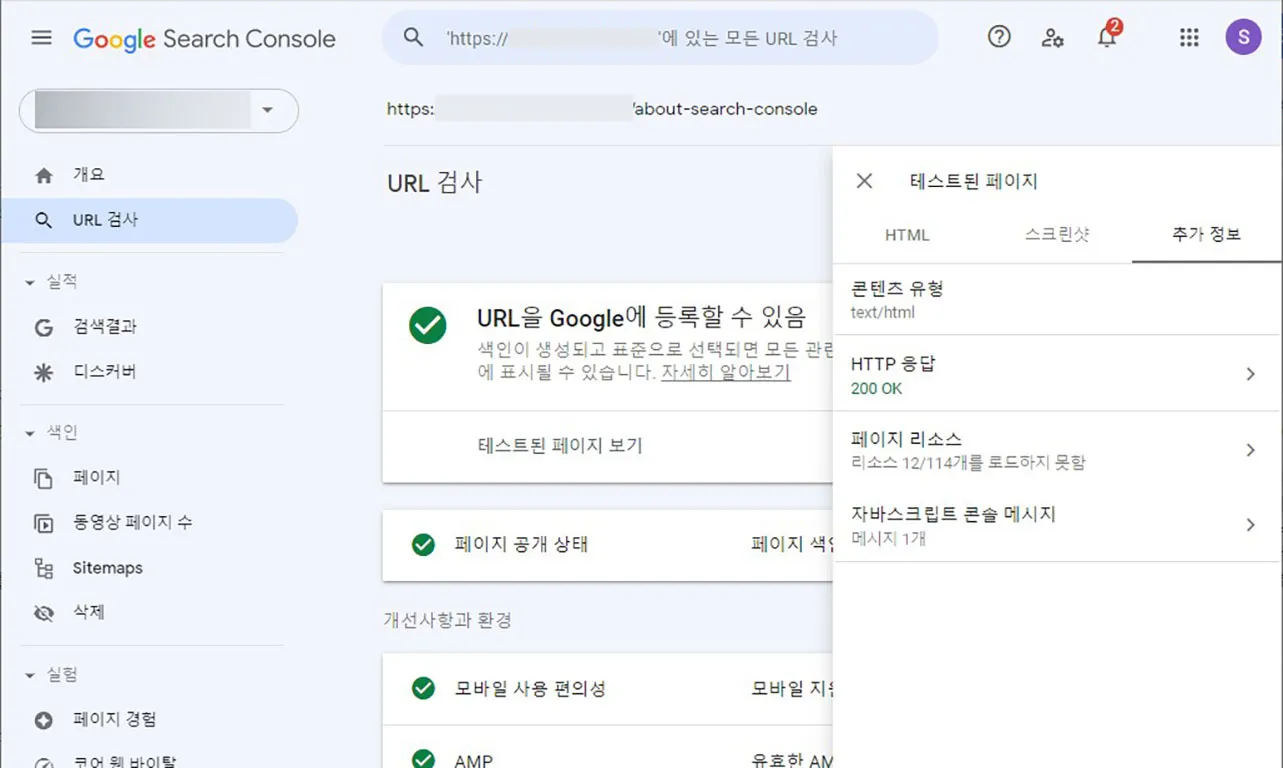Click the pages icon beside 페이지
This screenshot has width=1283, height=768.
click(x=43, y=478)
